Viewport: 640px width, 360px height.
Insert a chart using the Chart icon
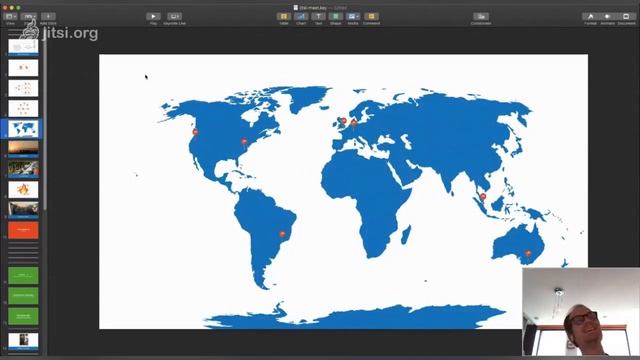click(x=301, y=16)
